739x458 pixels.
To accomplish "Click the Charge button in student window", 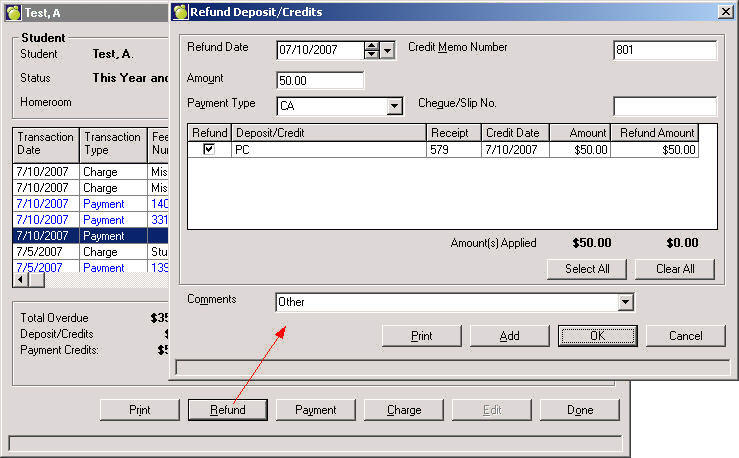I will pyautogui.click(x=404, y=410).
